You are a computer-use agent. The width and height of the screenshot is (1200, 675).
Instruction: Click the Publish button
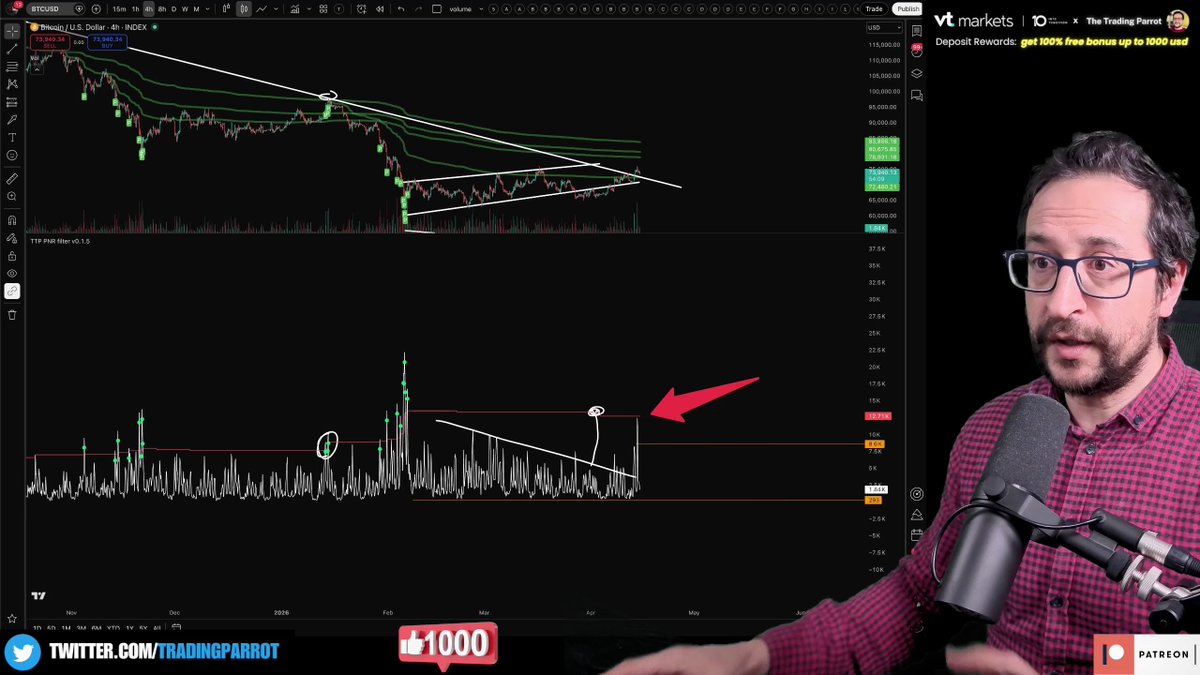pyautogui.click(x=907, y=9)
